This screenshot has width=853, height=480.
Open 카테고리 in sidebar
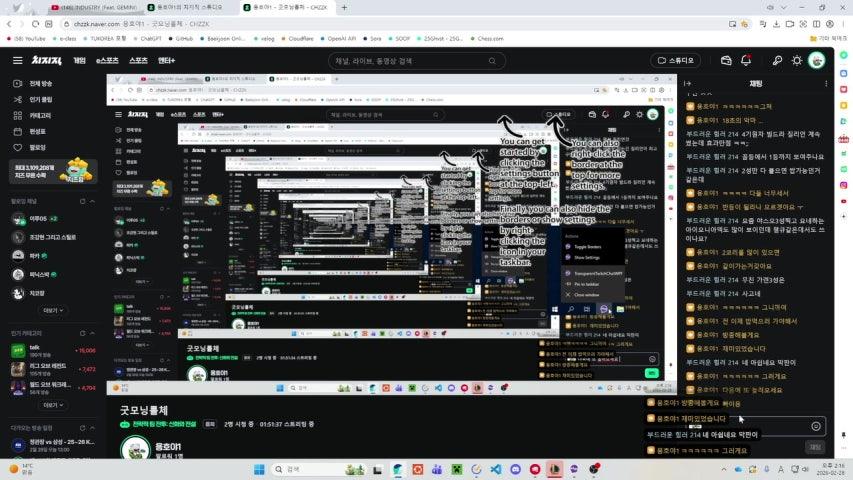(x=33, y=115)
